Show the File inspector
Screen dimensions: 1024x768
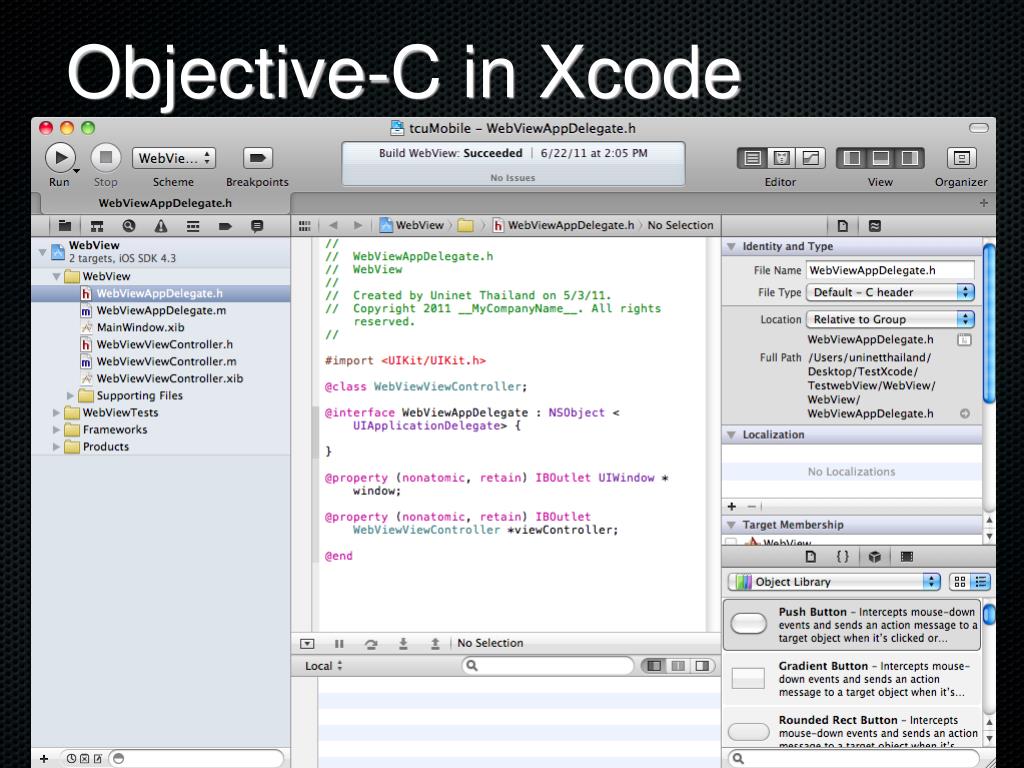tap(842, 226)
